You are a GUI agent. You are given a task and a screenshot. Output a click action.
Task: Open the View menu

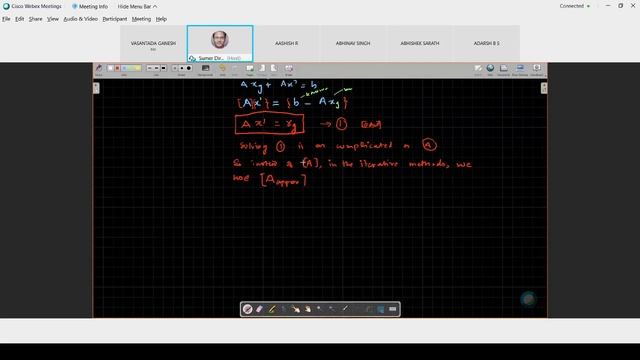53,19
